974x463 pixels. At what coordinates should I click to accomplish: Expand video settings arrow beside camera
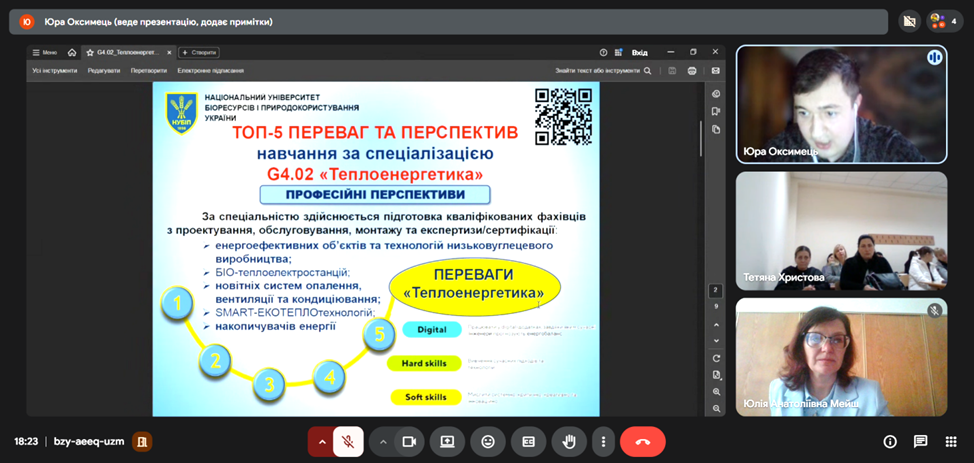pos(383,442)
